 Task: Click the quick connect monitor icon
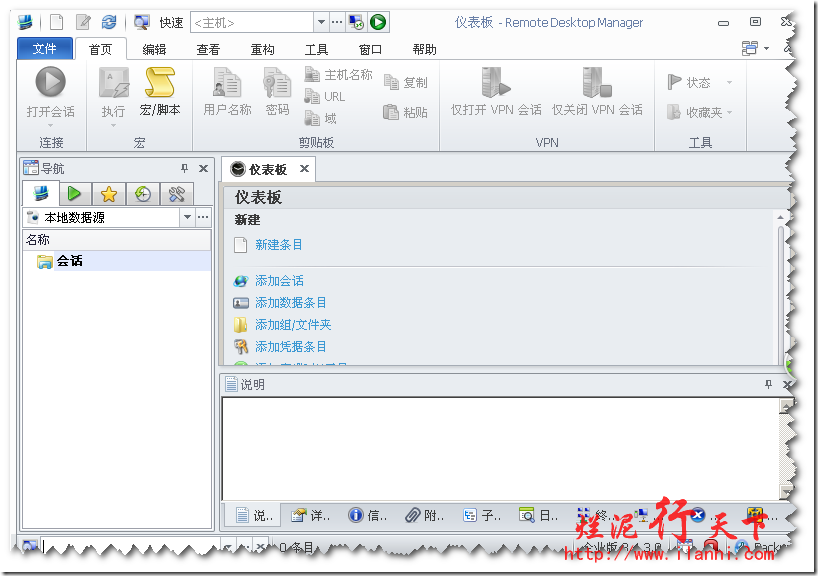point(142,22)
